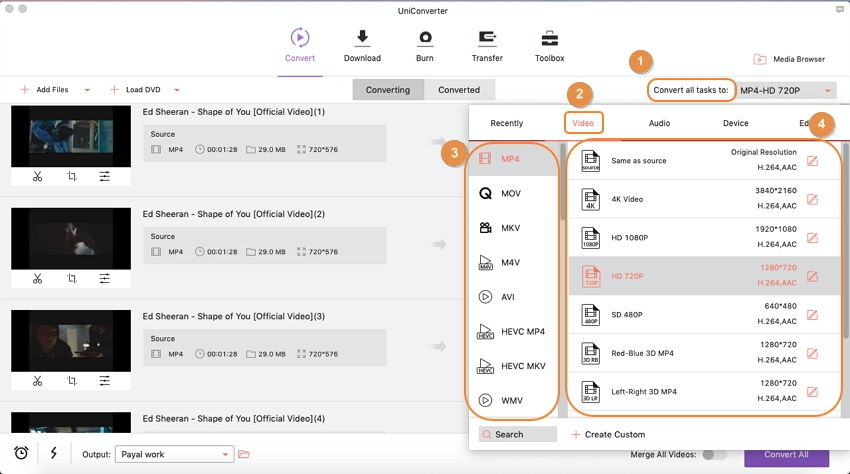Image resolution: width=850 pixels, height=474 pixels.
Task: Trim video (3) with scissors icon
Action: pyautogui.click(x=37, y=381)
